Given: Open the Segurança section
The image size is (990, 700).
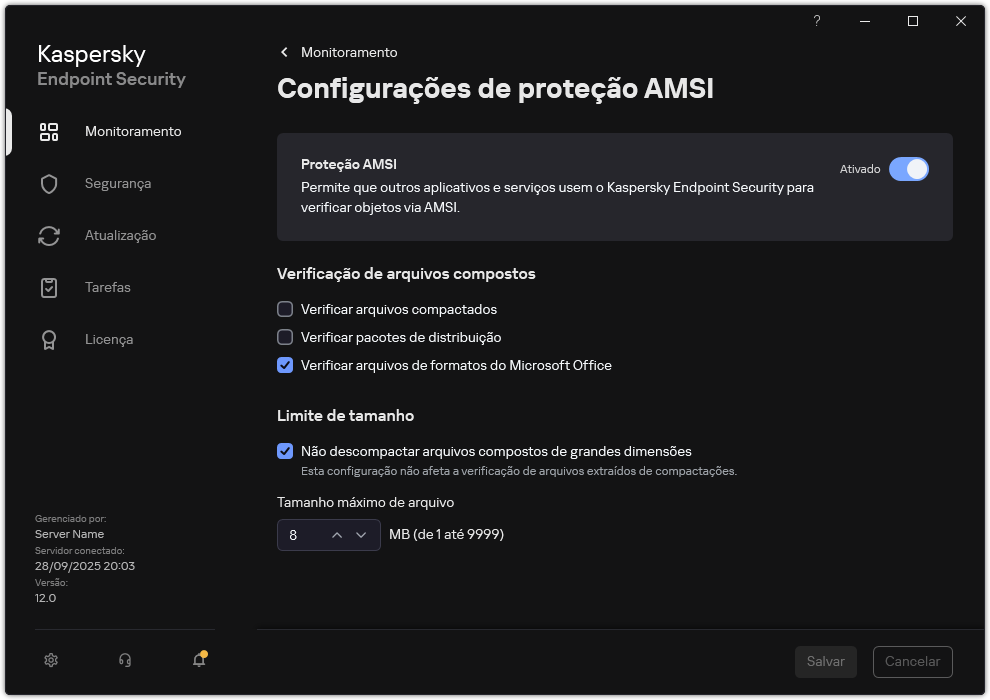Looking at the screenshot, I should 119,183.
